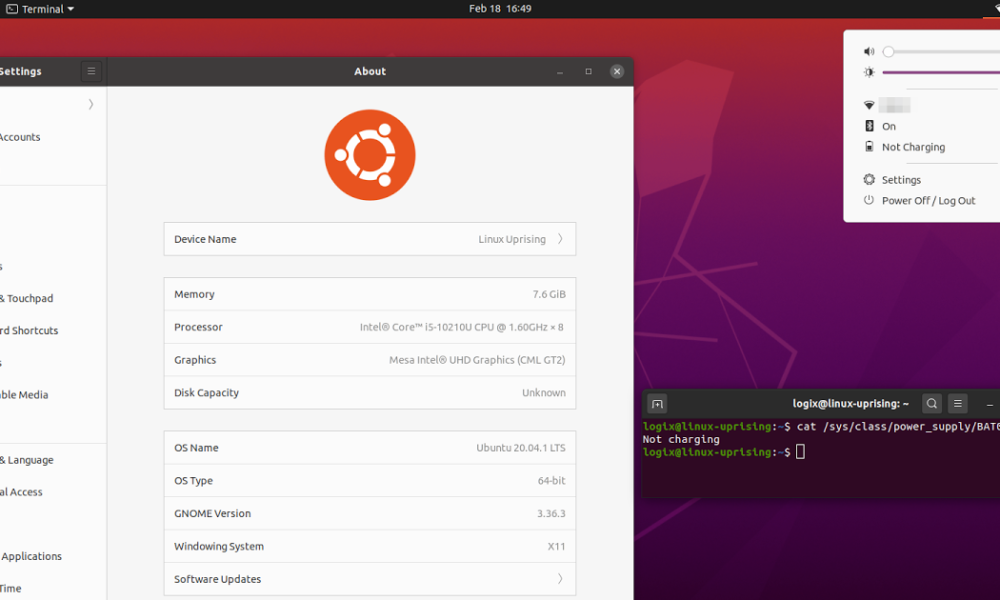
Task: Click the Processor Intel Core i5-10210U row
Action: pyautogui.click(x=370, y=327)
